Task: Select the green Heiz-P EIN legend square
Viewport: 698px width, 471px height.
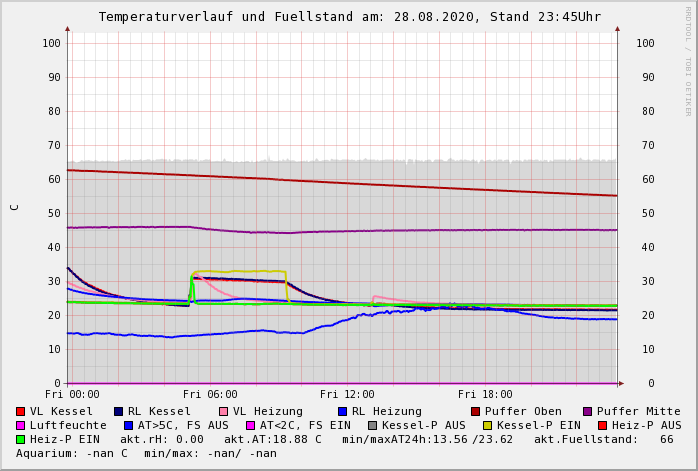Action: (21, 439)
